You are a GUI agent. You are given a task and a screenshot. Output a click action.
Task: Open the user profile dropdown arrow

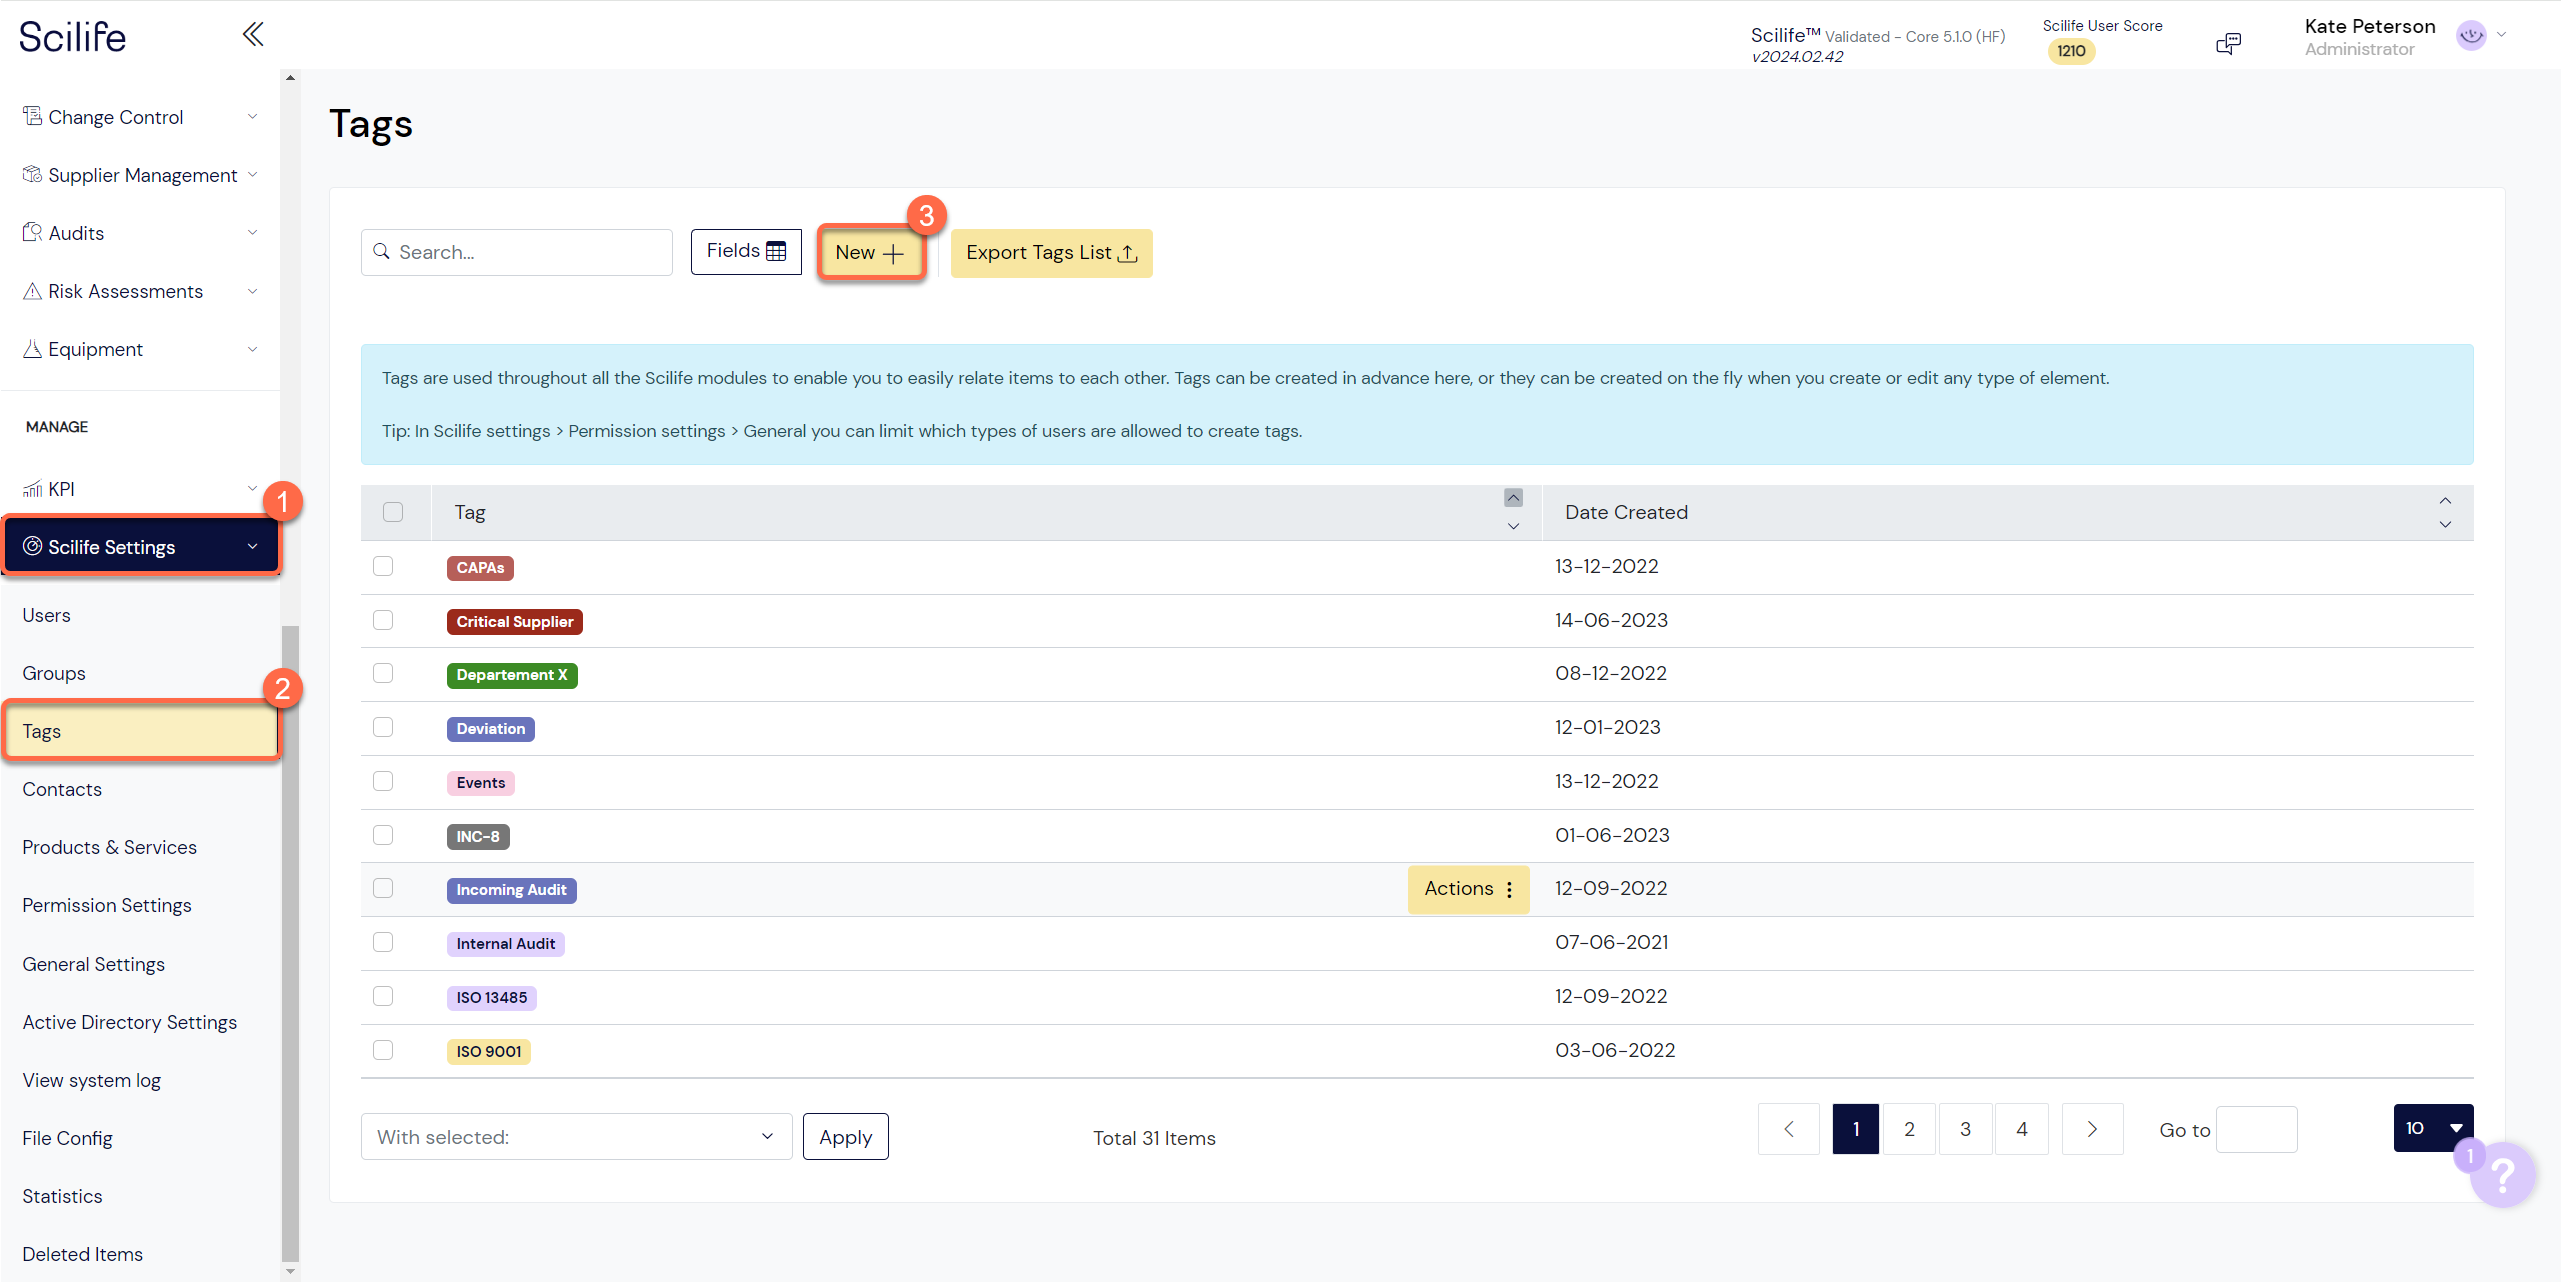point(2502,35)
